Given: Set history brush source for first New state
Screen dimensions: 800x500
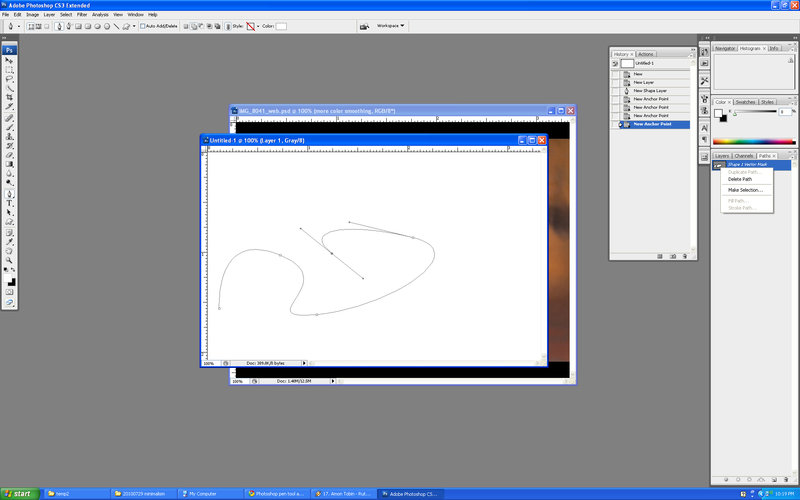Looking at the screenshot, I should pyautogui.click(x=615, y=74).
